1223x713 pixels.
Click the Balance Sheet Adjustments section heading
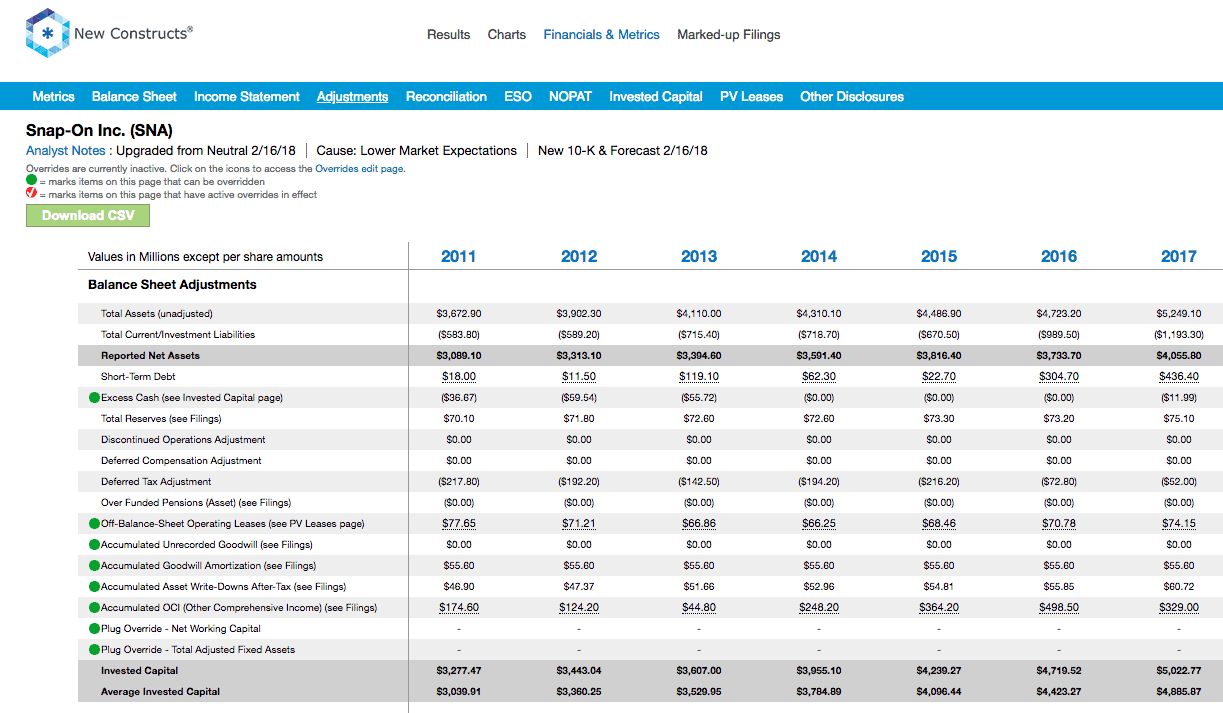click(172, 285)
